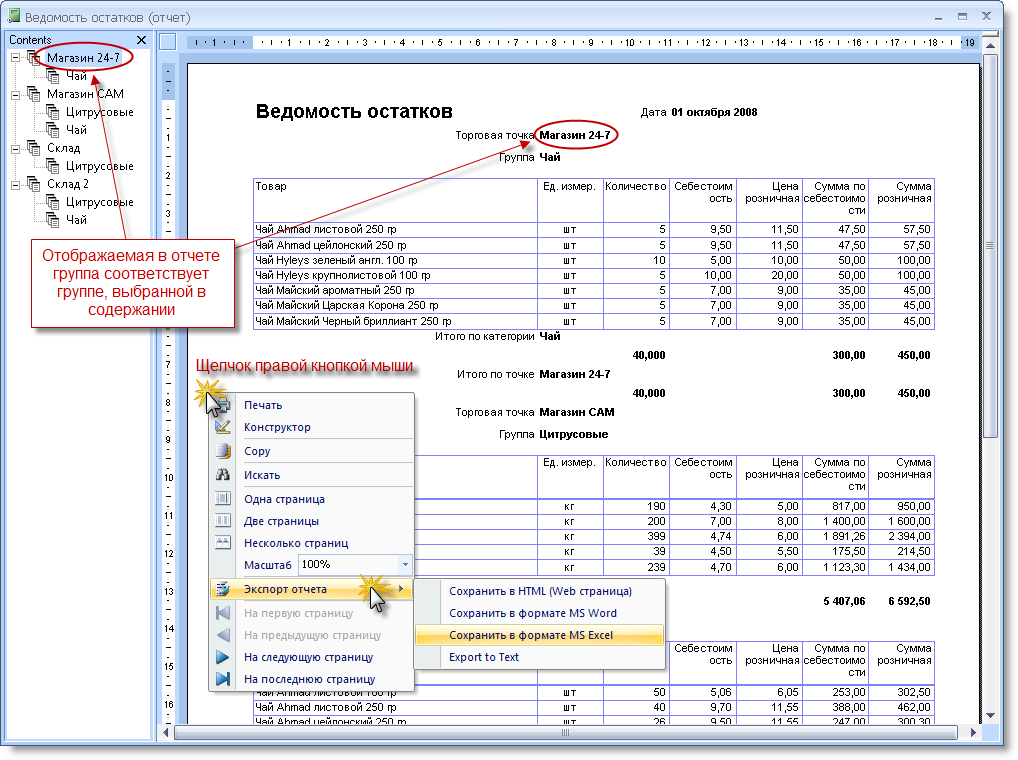Collapse the Склад 2 tree node
Image resolution: width=1018 pixels, height=760 pixels.
[x=16, y=185]
